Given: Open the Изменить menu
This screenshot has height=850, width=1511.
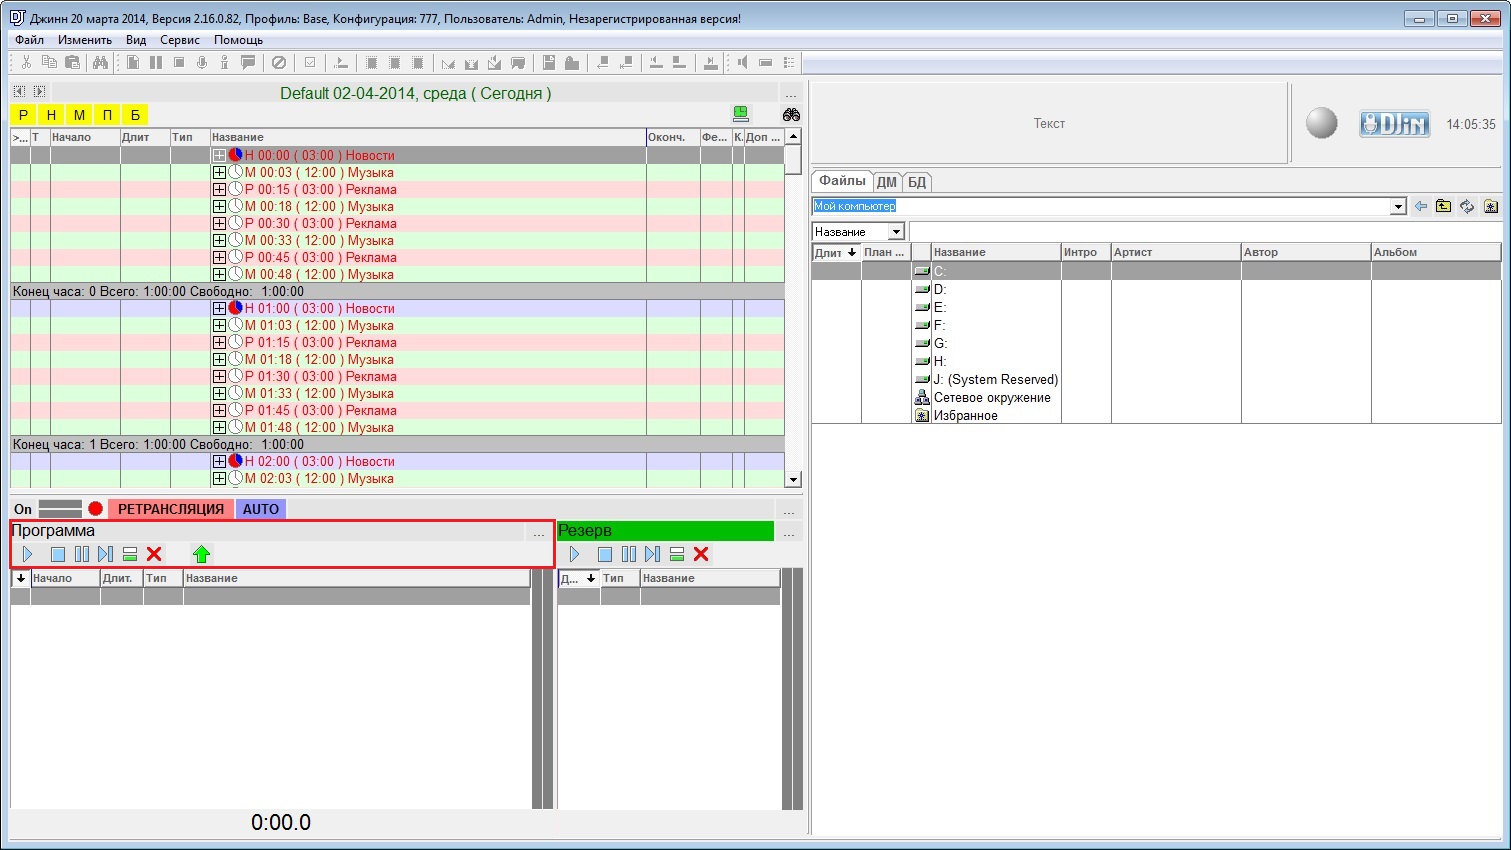Looking at the screenshot, I should pyautogui.click(x=85, y=40).
